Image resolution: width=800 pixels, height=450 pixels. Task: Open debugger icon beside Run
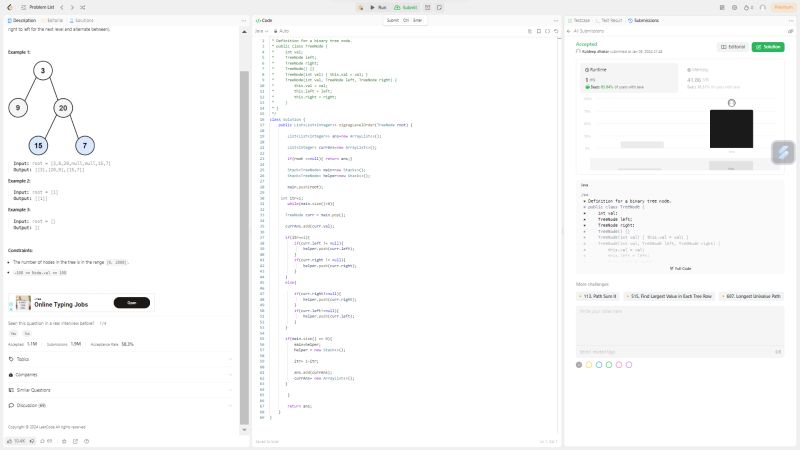tap(361, 7)
